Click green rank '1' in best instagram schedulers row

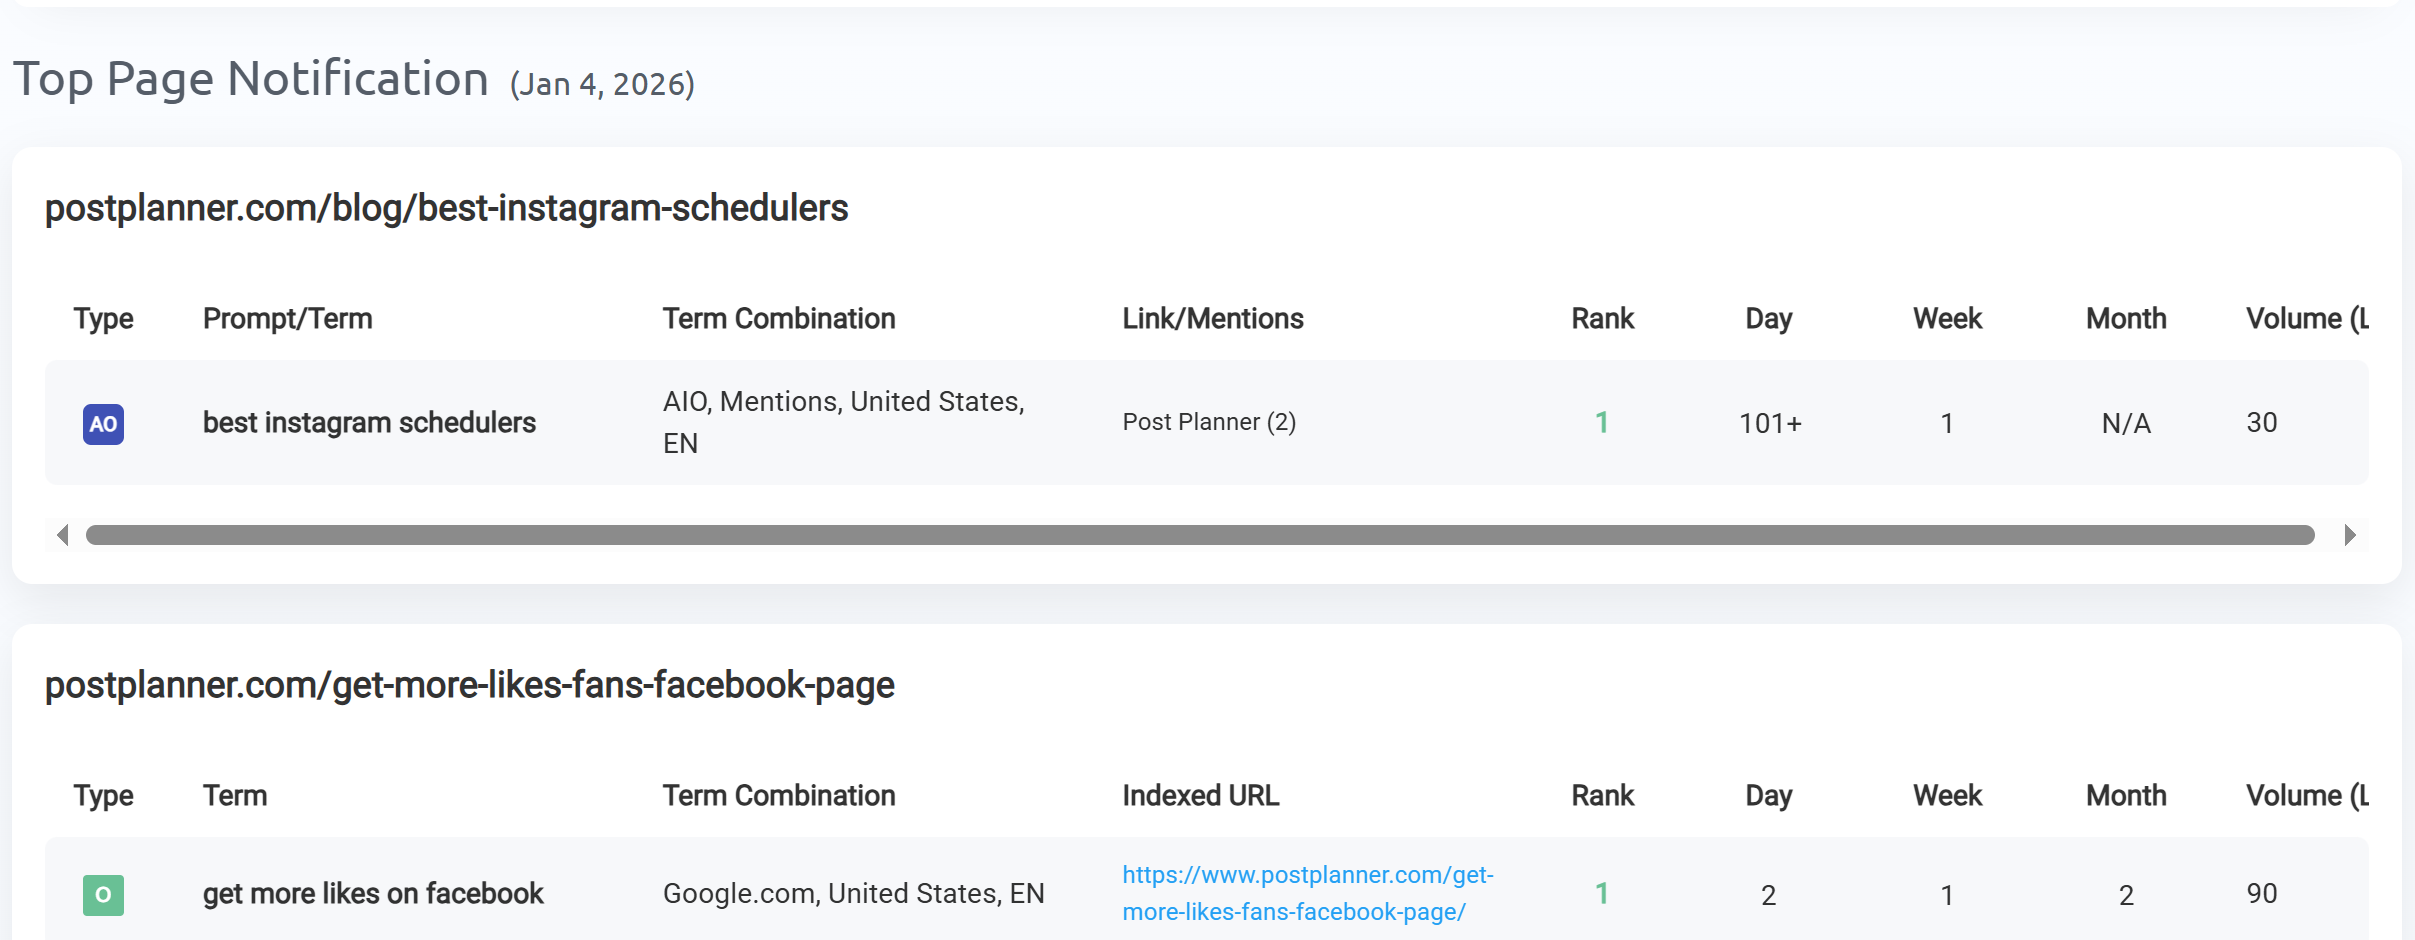pyautogui.click(x=1602, y=422)
